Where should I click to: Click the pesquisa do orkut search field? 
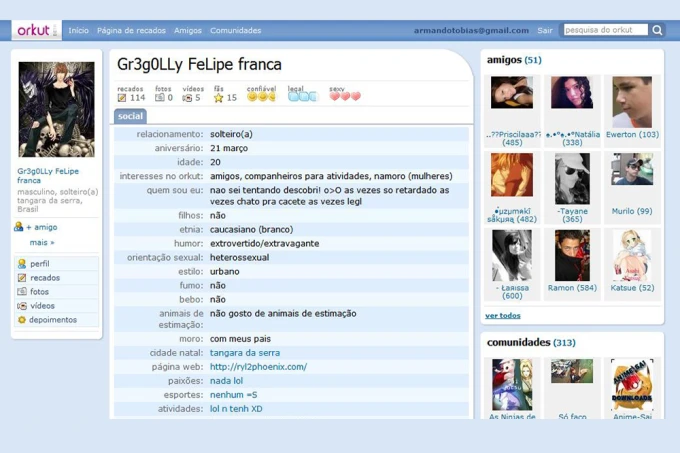click(605, 30)
